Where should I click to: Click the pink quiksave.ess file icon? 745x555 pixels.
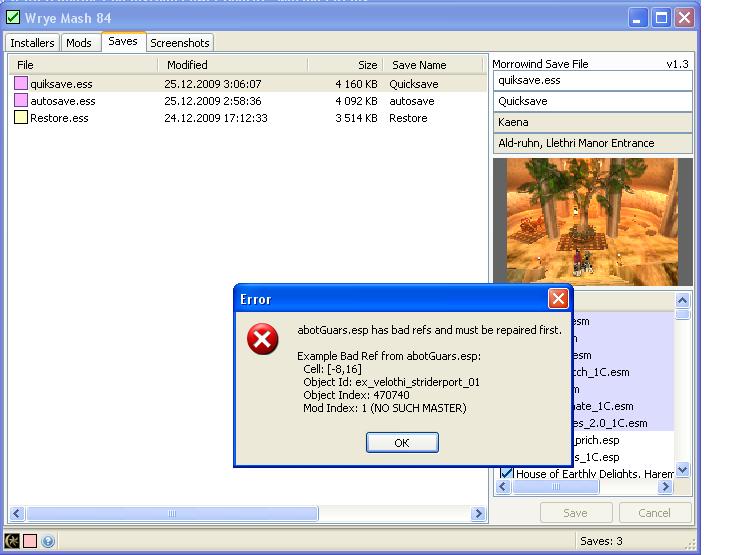21,84
